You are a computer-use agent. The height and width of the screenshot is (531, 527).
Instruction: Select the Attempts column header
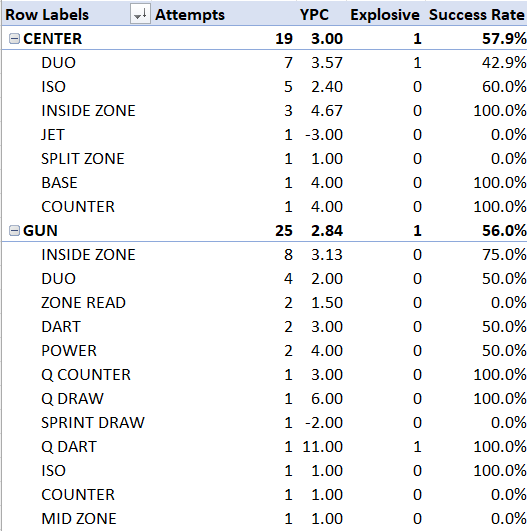tap(190, 15)
